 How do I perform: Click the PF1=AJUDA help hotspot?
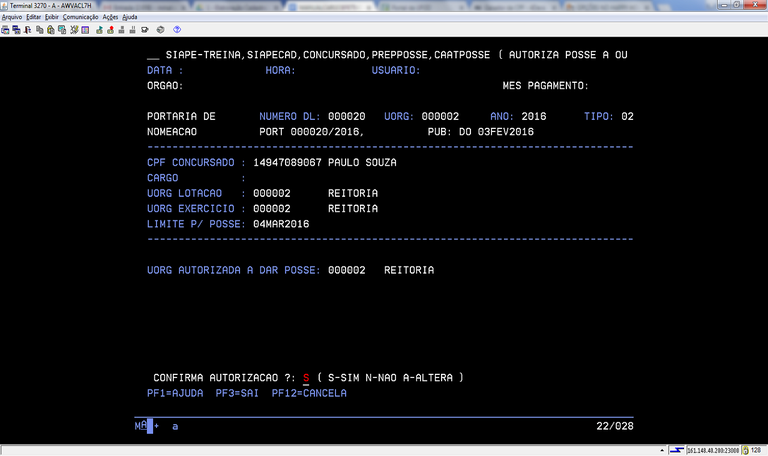click(x=175, y=393)
